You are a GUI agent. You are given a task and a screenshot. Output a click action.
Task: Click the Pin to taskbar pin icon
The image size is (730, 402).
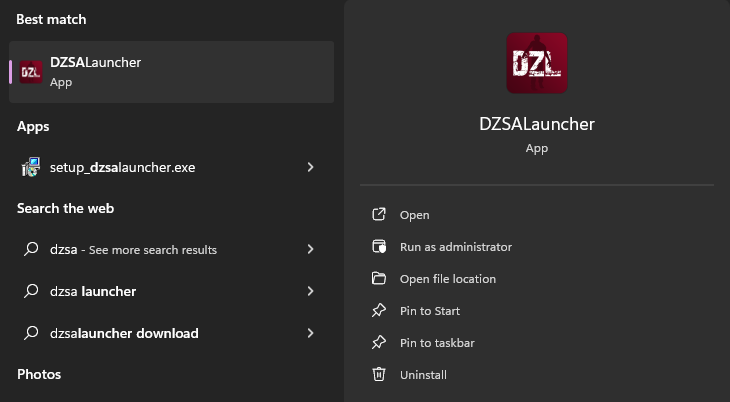(379, 343)
